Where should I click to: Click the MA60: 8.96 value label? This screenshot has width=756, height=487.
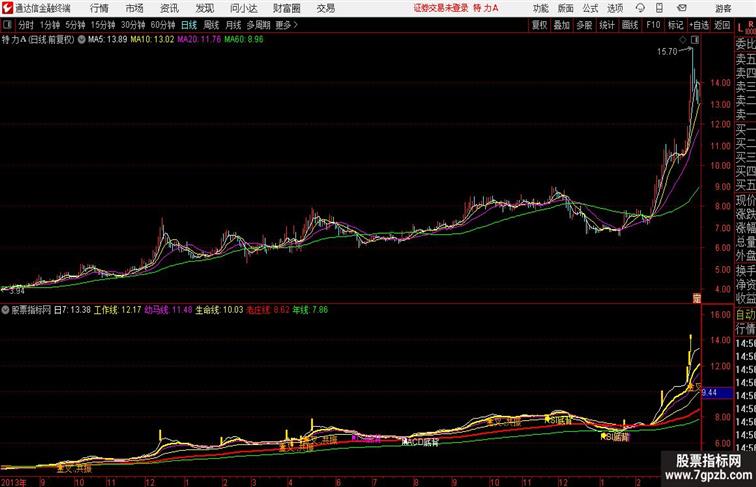pyautogui.click(x=244, y=40)
